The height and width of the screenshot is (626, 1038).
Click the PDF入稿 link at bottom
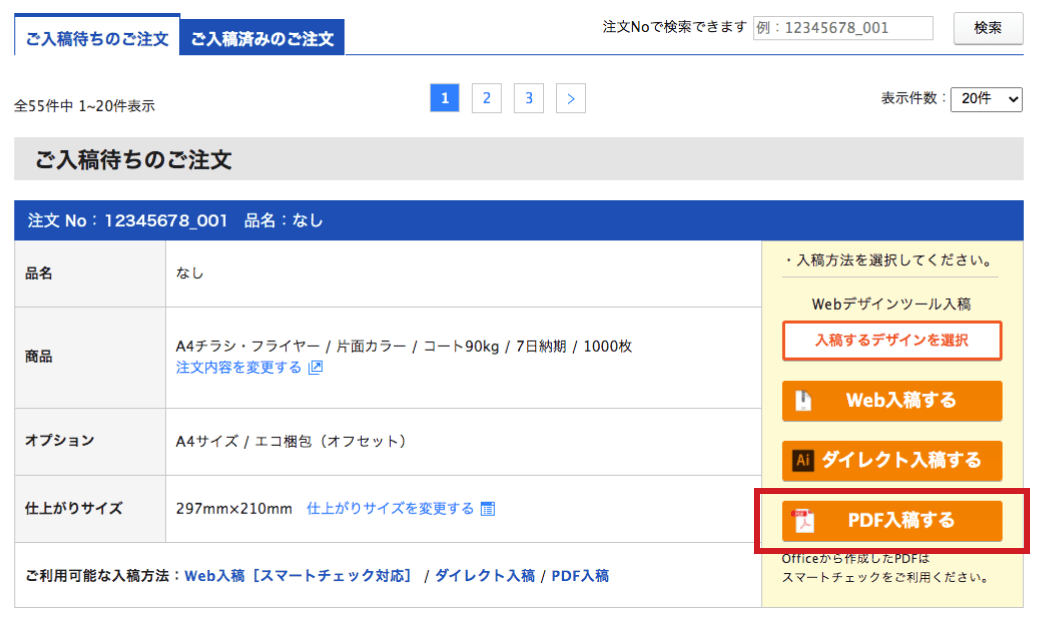(x=580, y=576)
